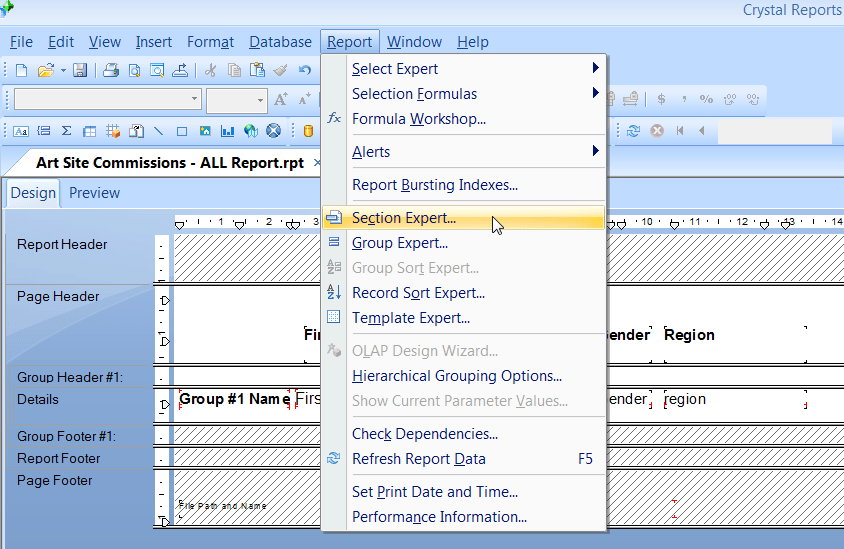The width and height of the screenshot is (844, 549).
Task: Click the Currency dollar format icon
Action: click(662, 99)
